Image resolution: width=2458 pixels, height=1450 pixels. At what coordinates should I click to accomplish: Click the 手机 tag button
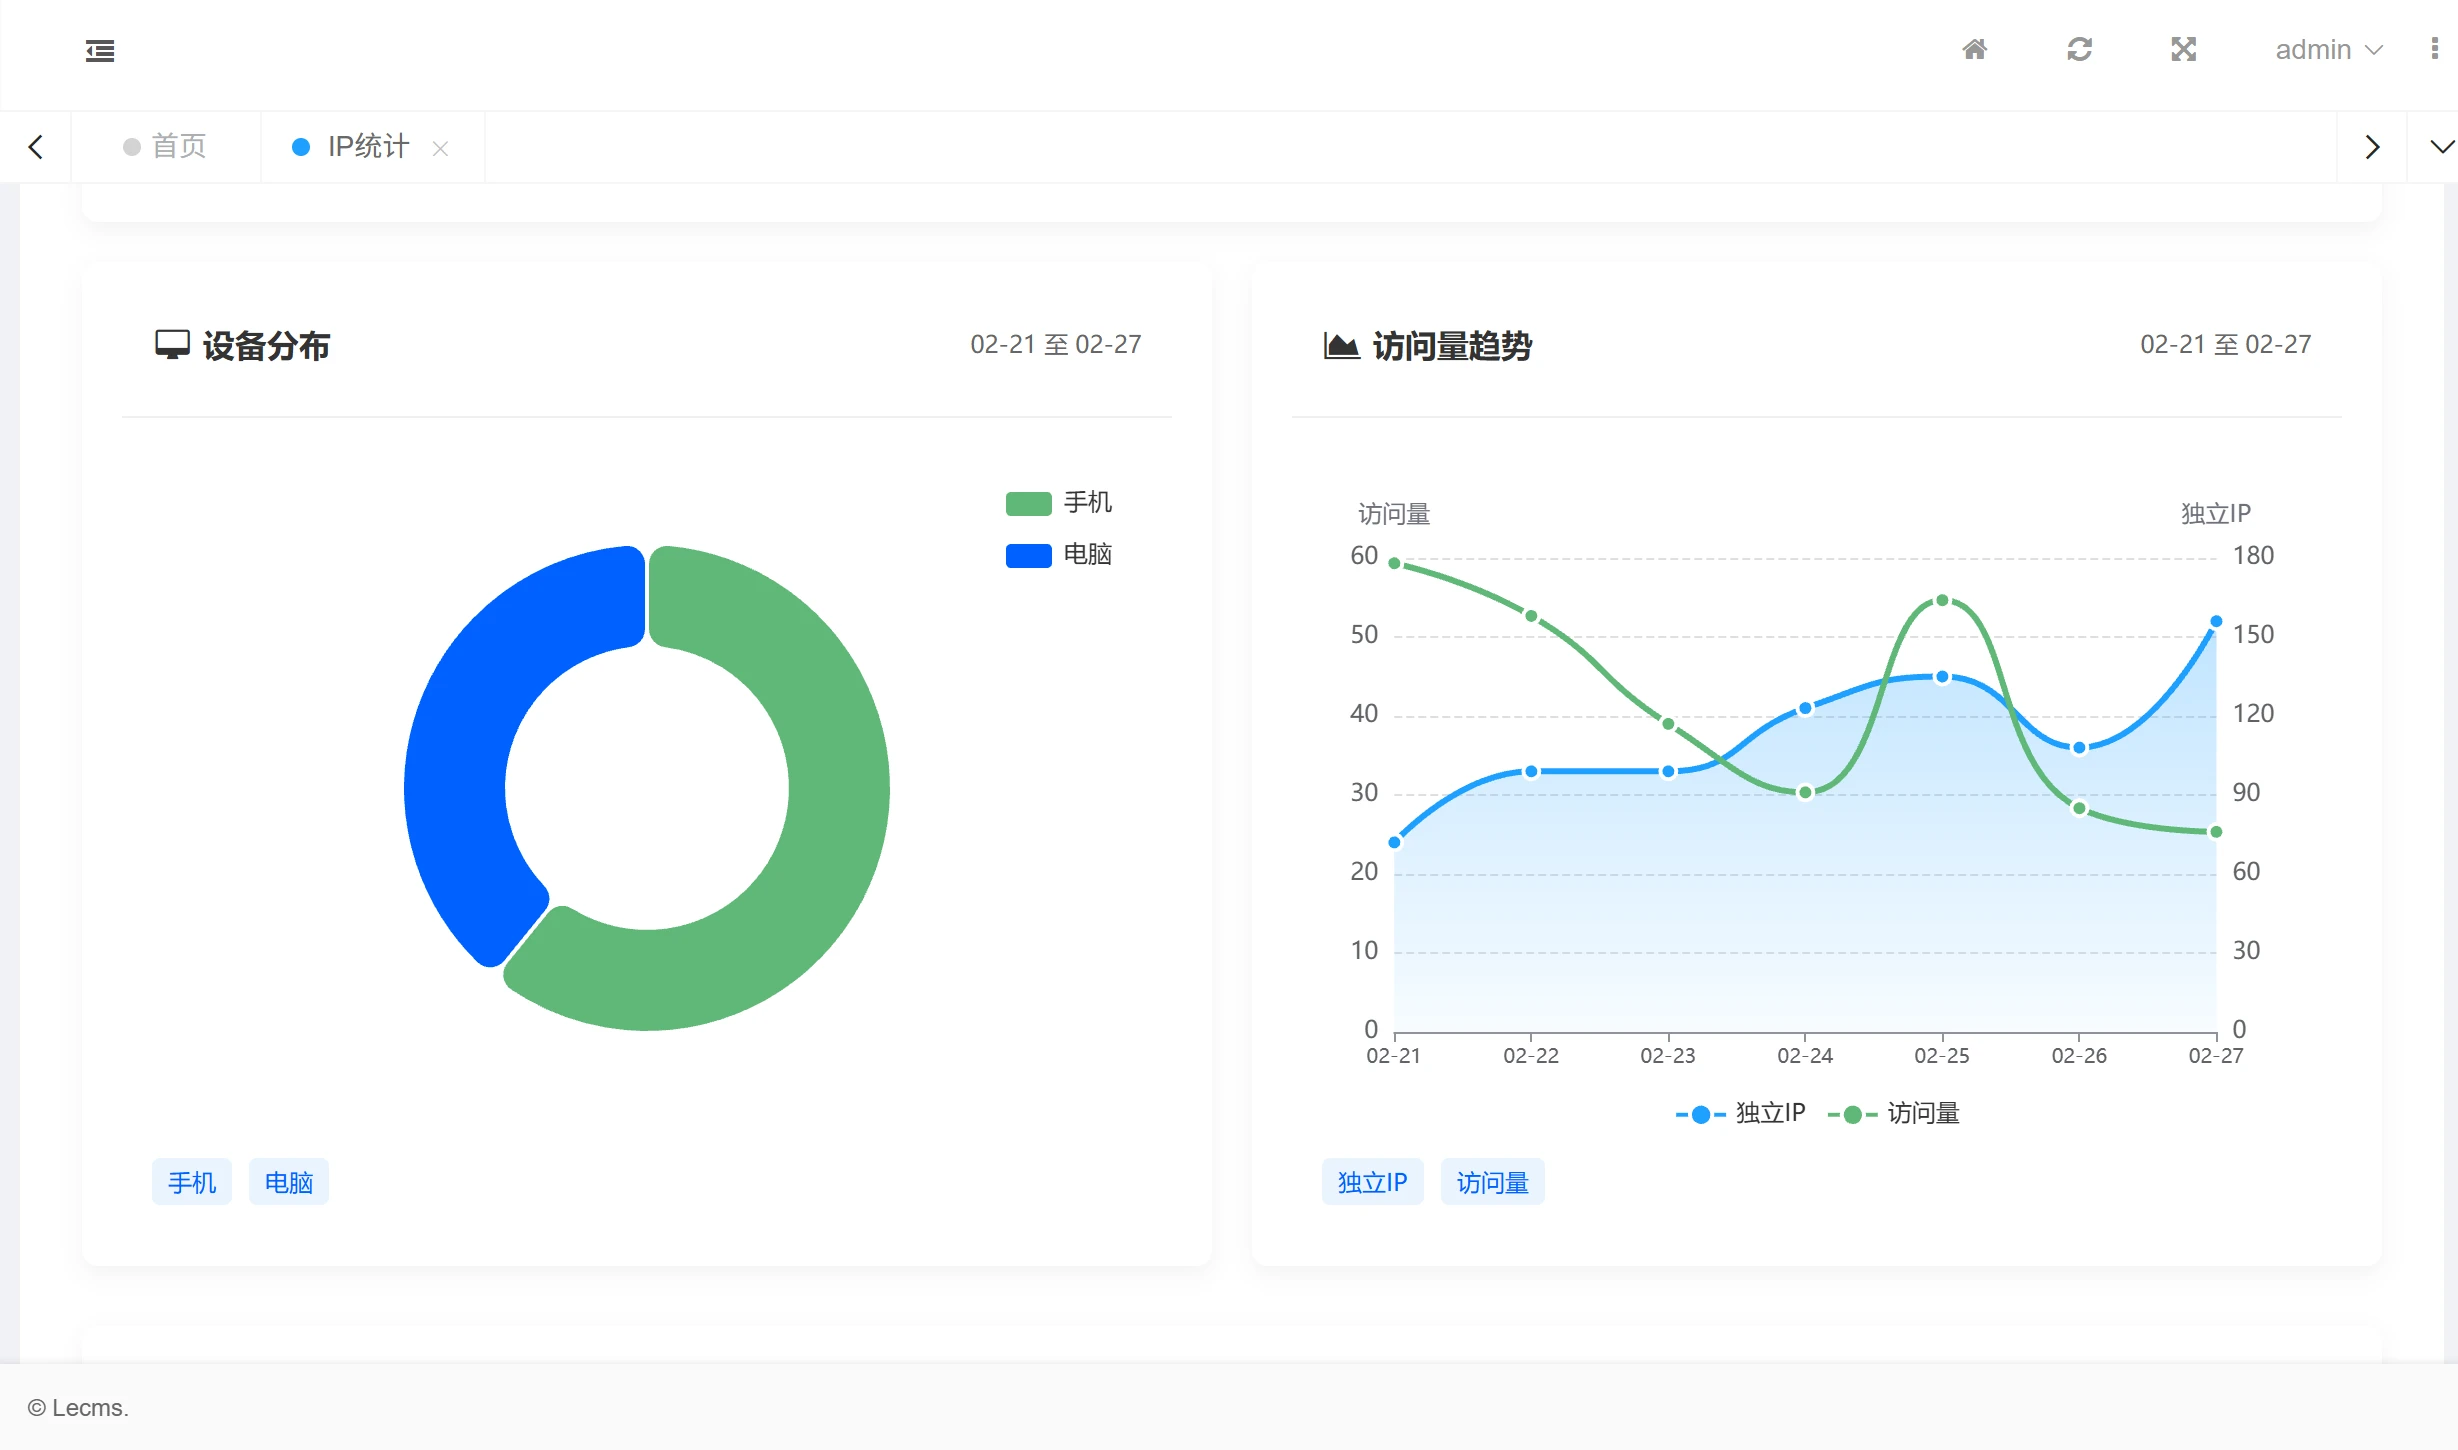point(192,1182)
